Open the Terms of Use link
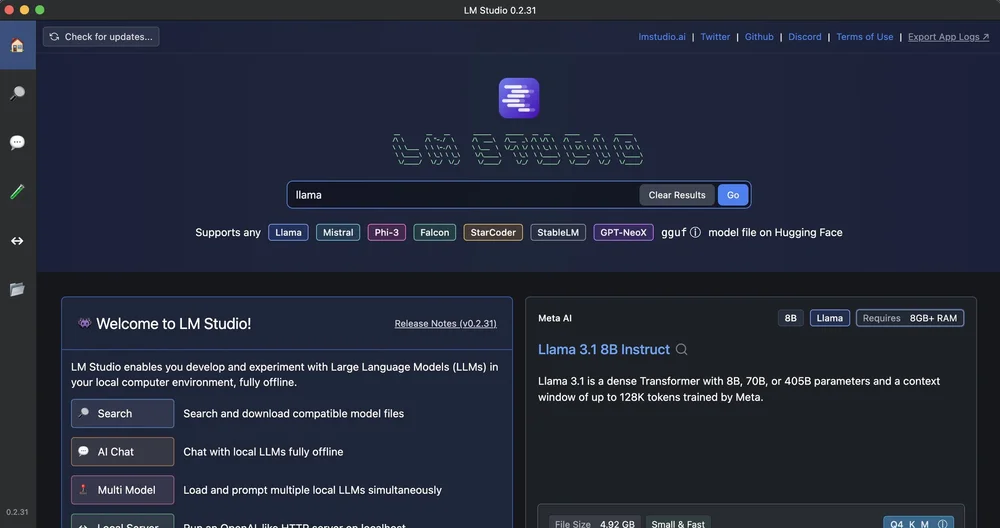Image resolution: width=1000 pixels, height=528 pixels. (865, 37)
